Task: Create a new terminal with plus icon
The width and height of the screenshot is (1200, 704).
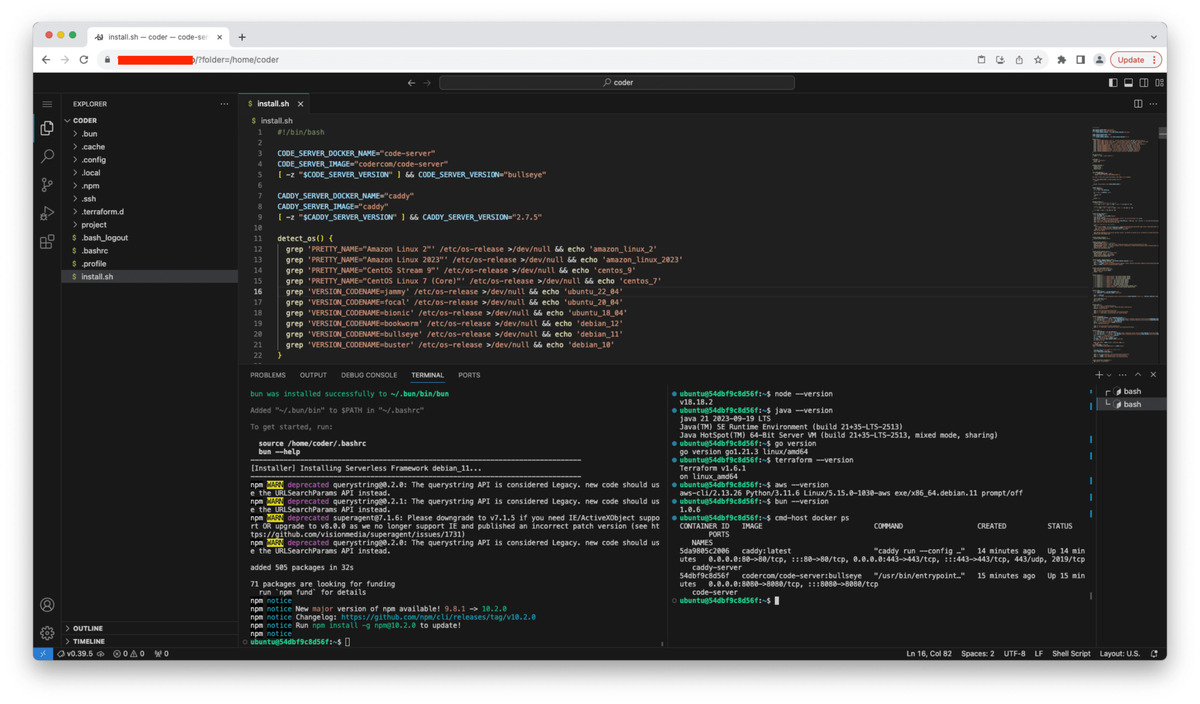Action: (1099, 375)
